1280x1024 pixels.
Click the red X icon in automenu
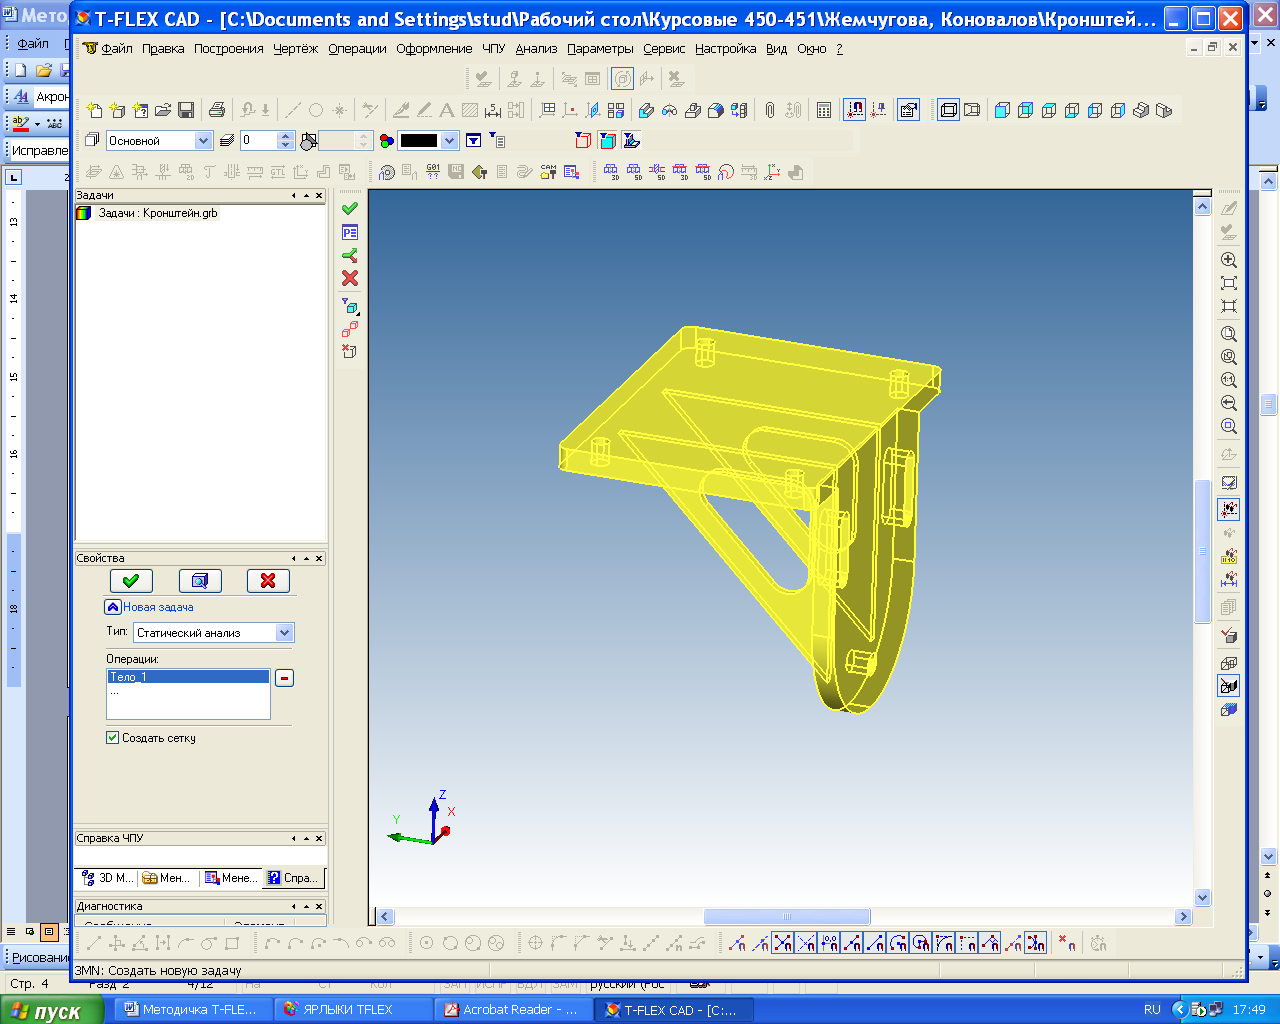pyautogui.click(x=349, y=279)
